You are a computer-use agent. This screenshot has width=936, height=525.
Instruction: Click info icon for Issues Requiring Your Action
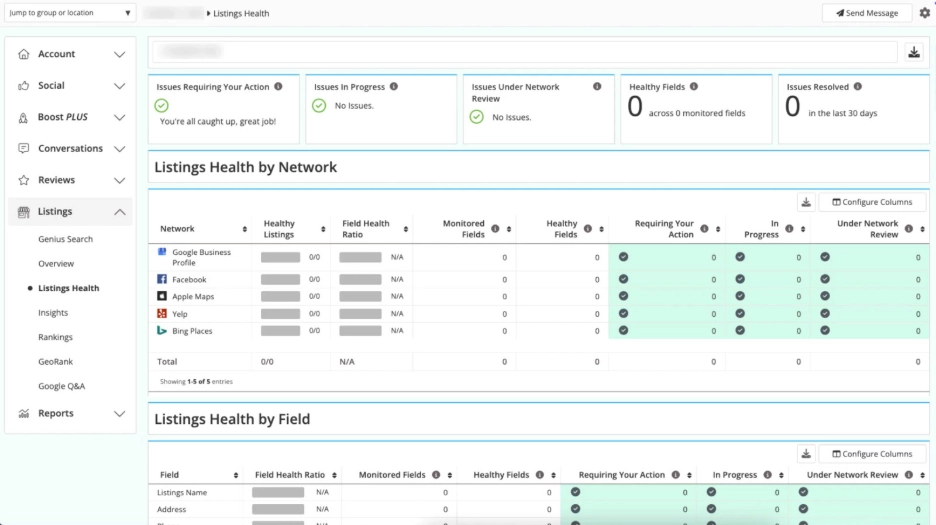click(x=278, y=87)
